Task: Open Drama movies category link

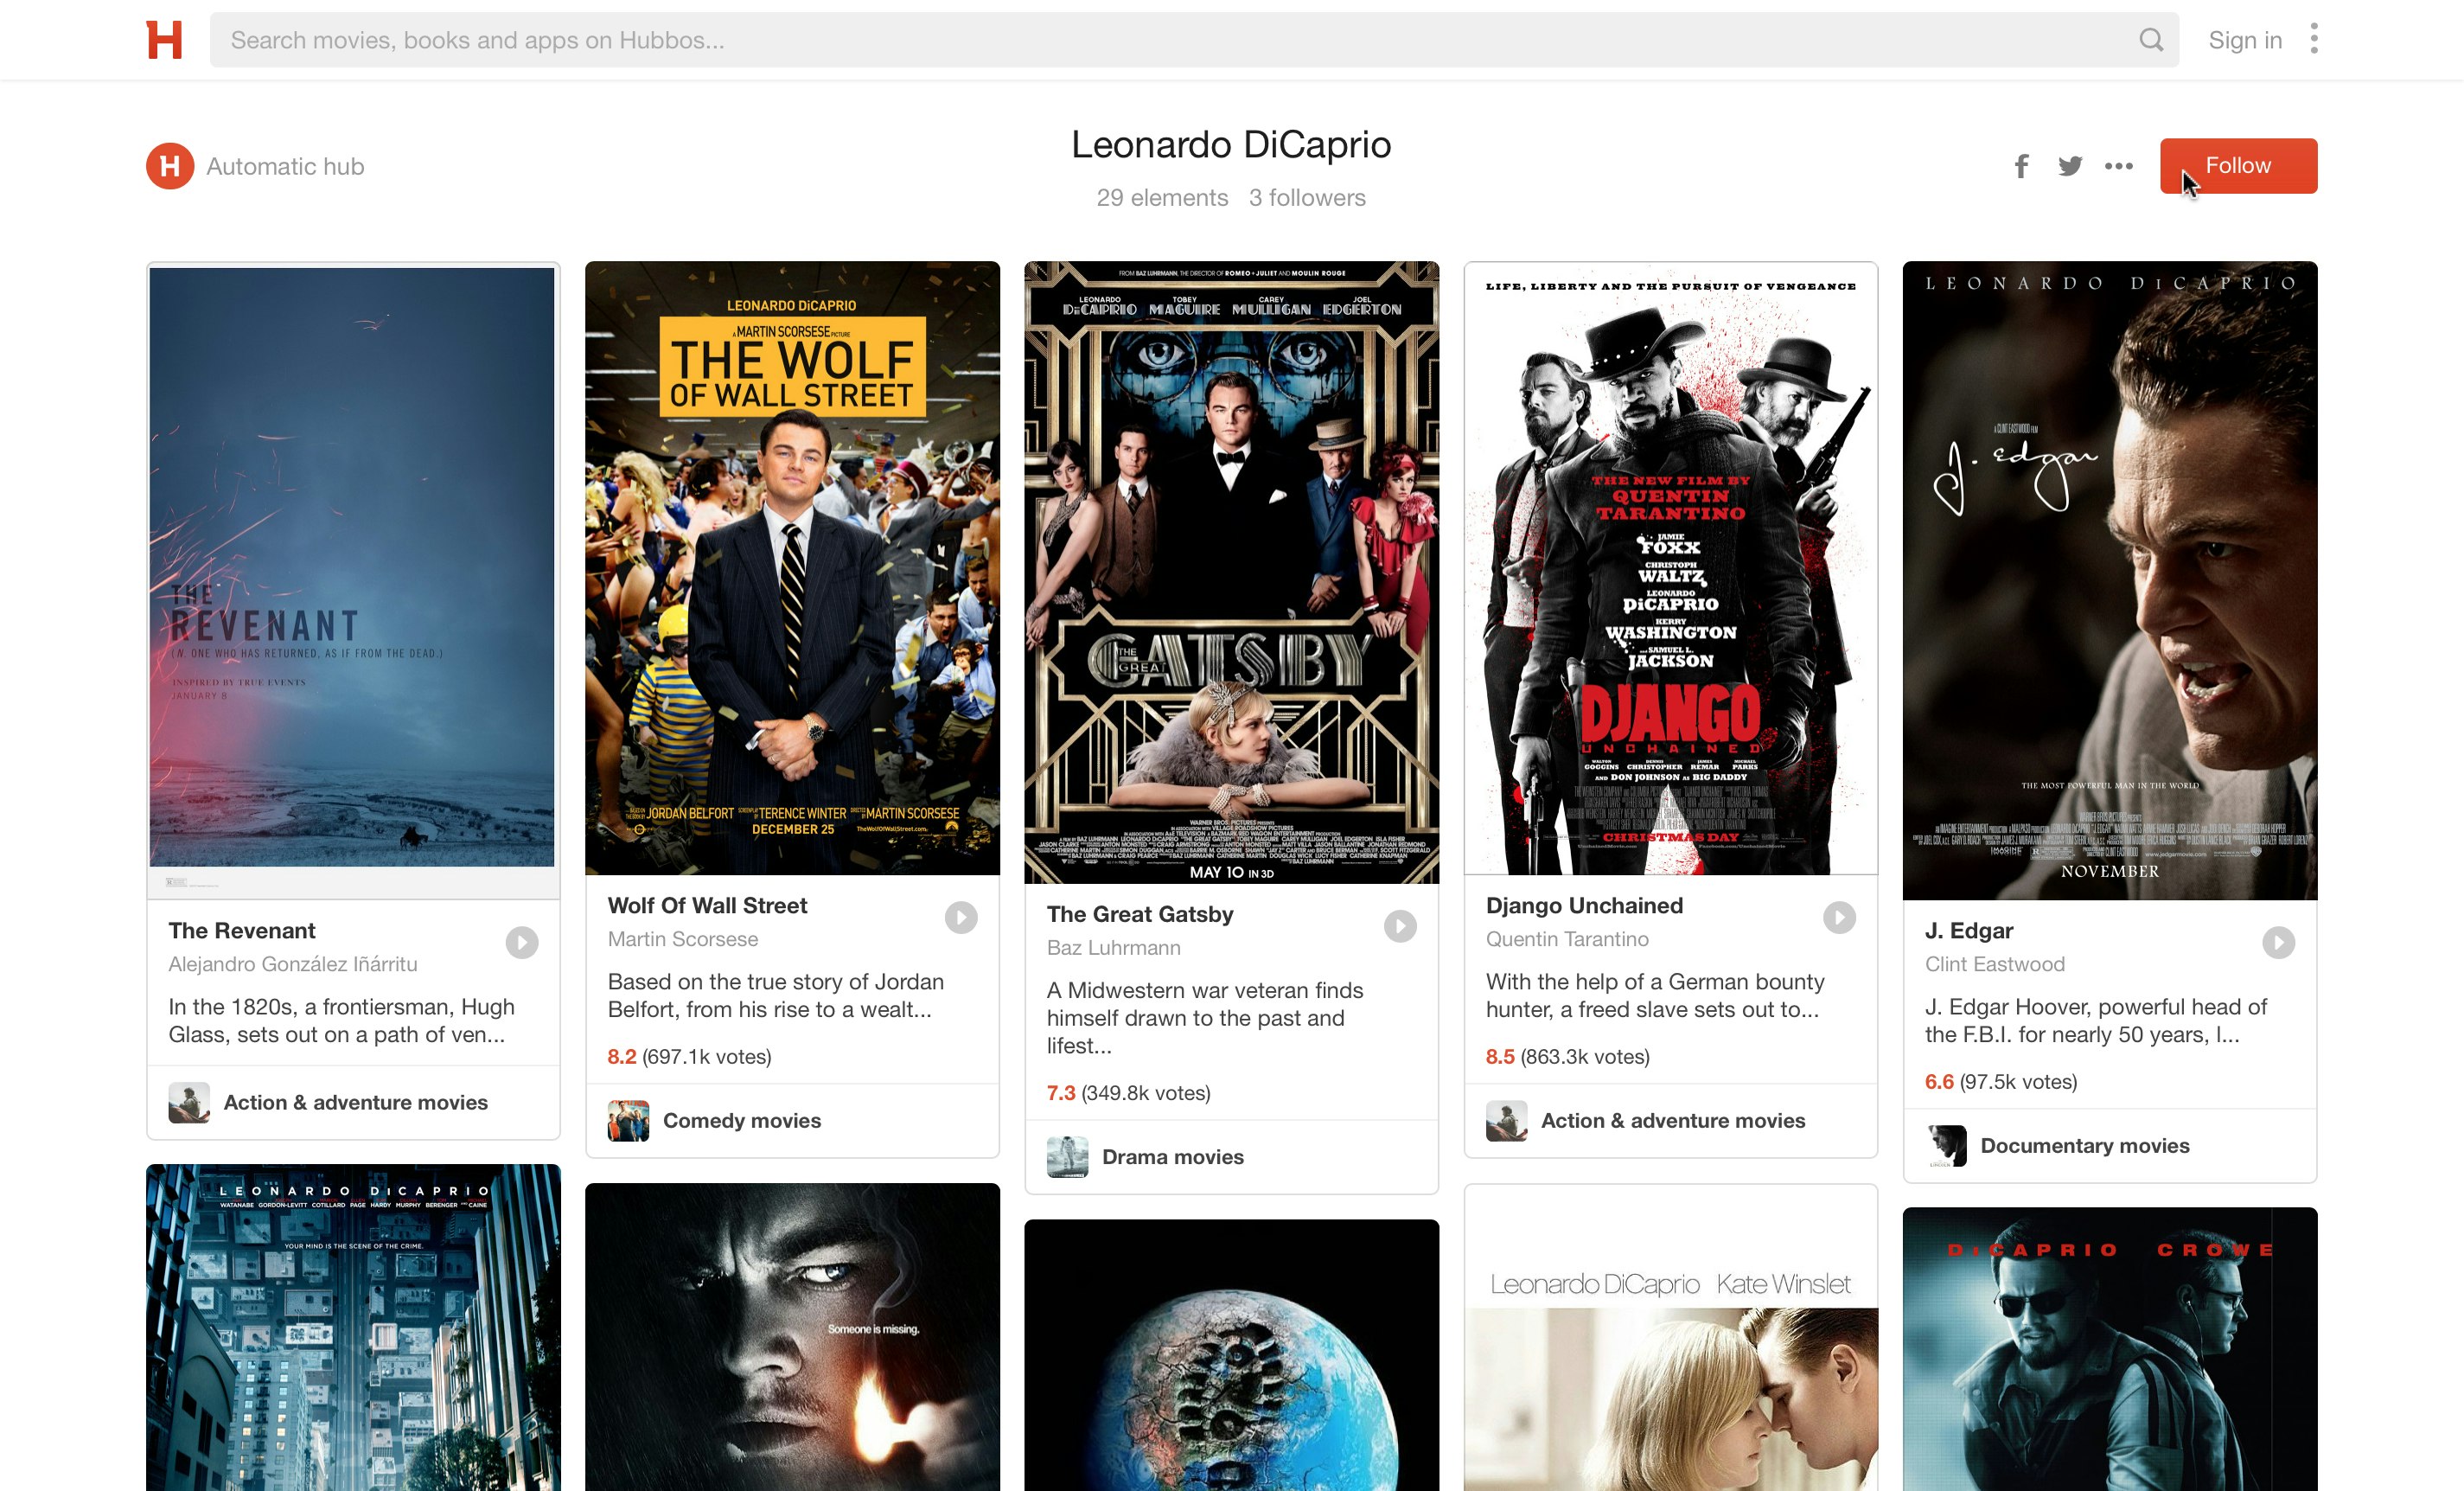Action: [1172, 1157]
